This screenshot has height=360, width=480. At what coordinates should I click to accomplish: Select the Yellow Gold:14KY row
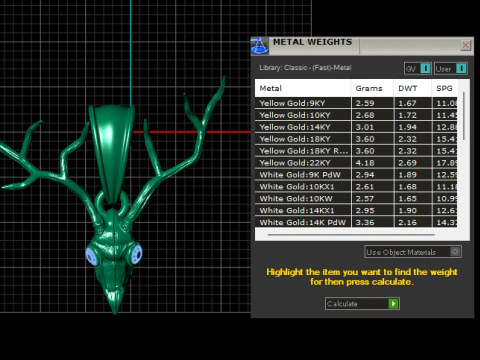tap(356, 127)
